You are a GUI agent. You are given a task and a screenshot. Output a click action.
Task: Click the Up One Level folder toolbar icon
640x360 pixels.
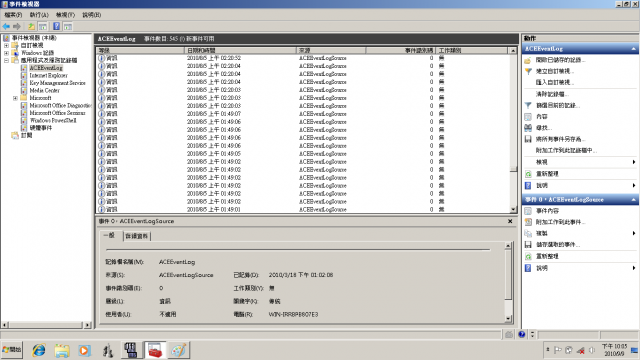(31, 27)
